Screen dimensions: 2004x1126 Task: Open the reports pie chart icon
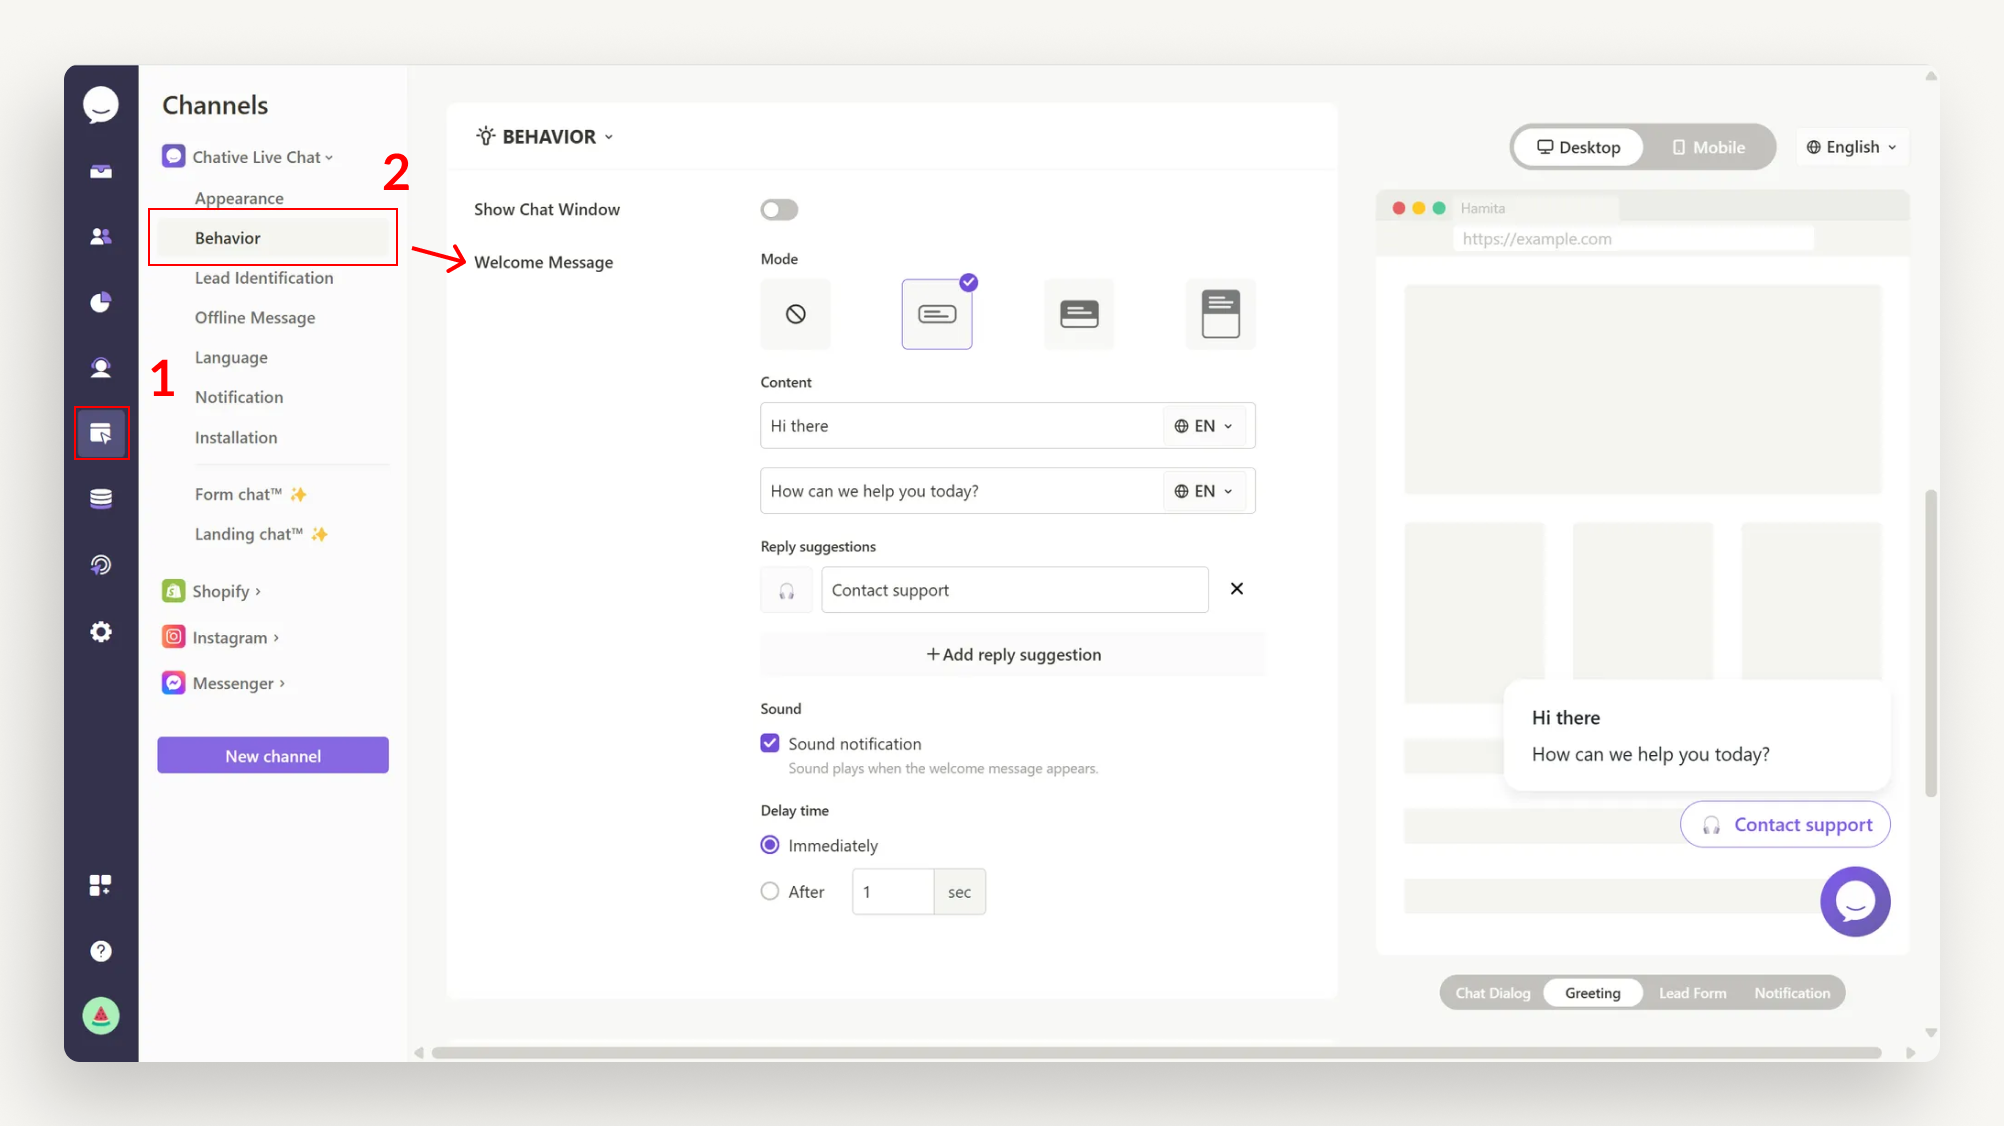tap(101, 302)
